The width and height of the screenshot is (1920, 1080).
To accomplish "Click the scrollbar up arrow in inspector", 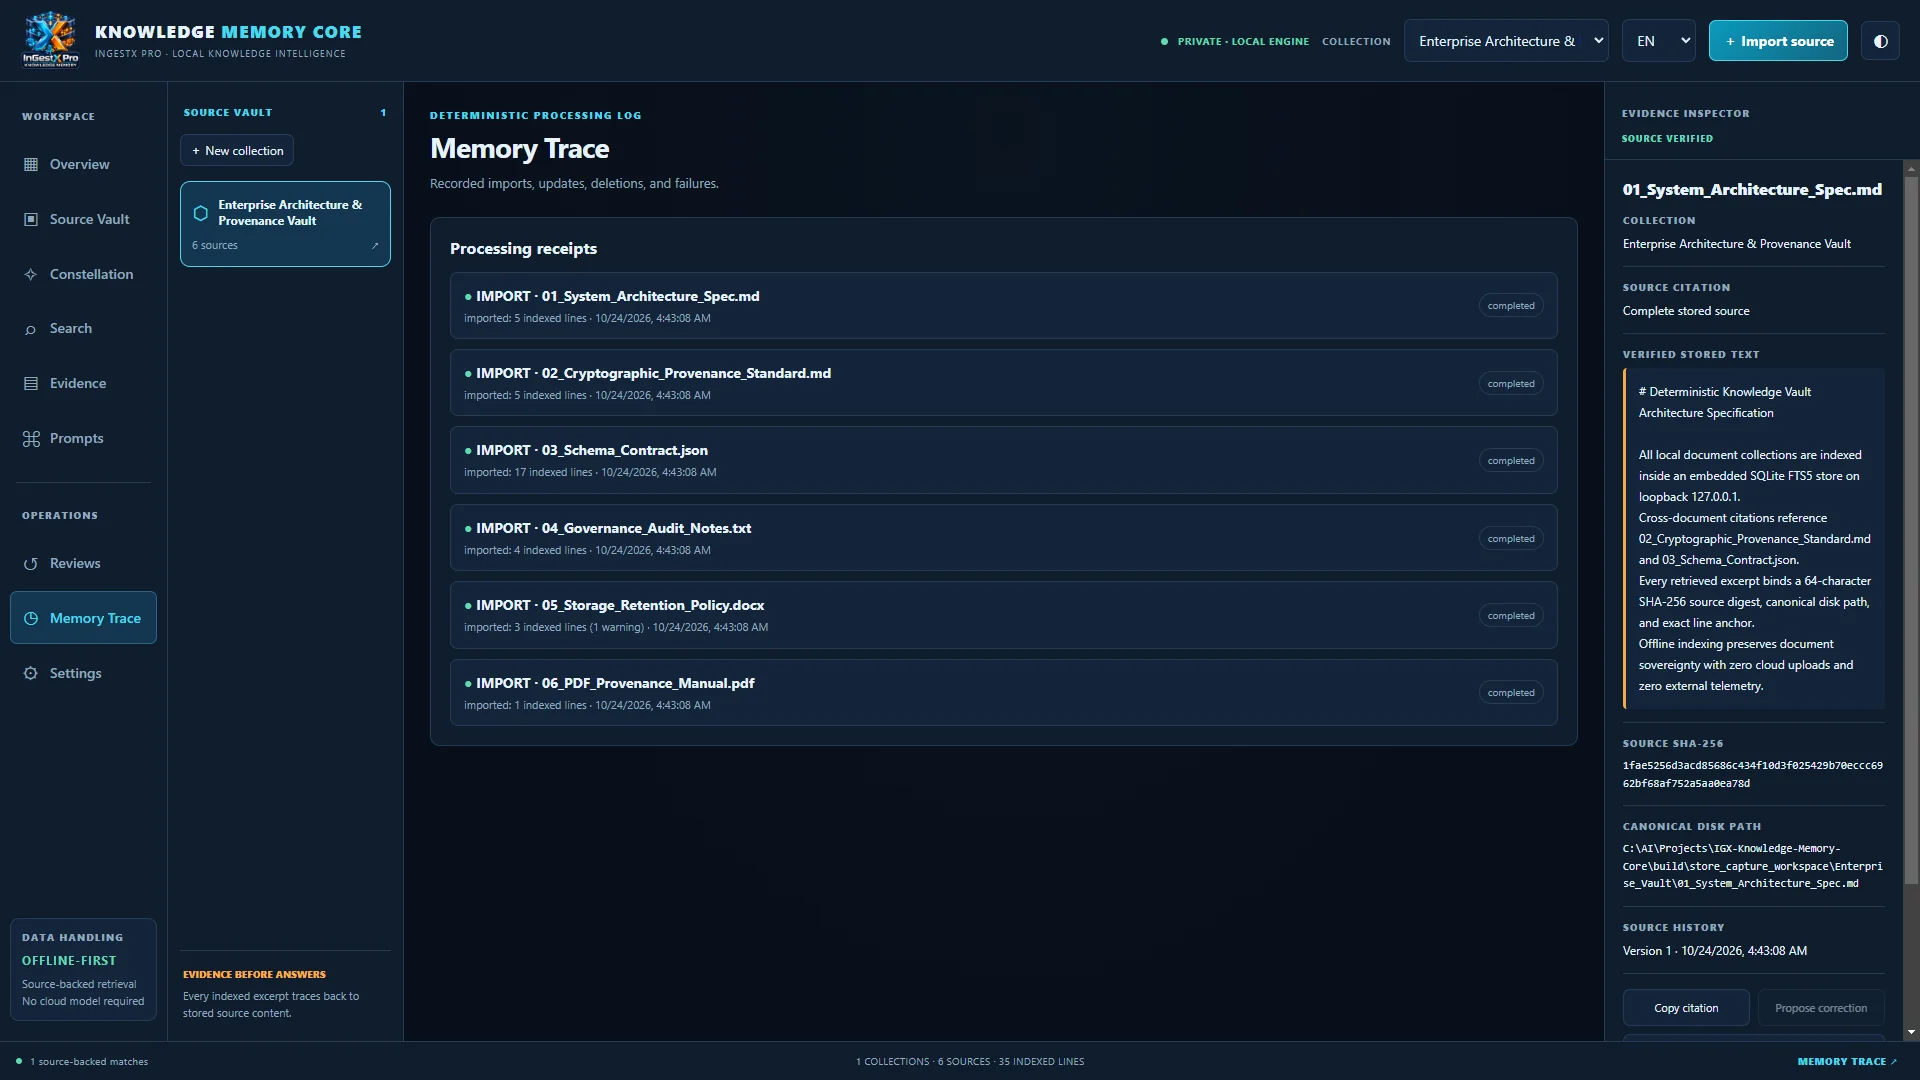I will (1912, 168).
